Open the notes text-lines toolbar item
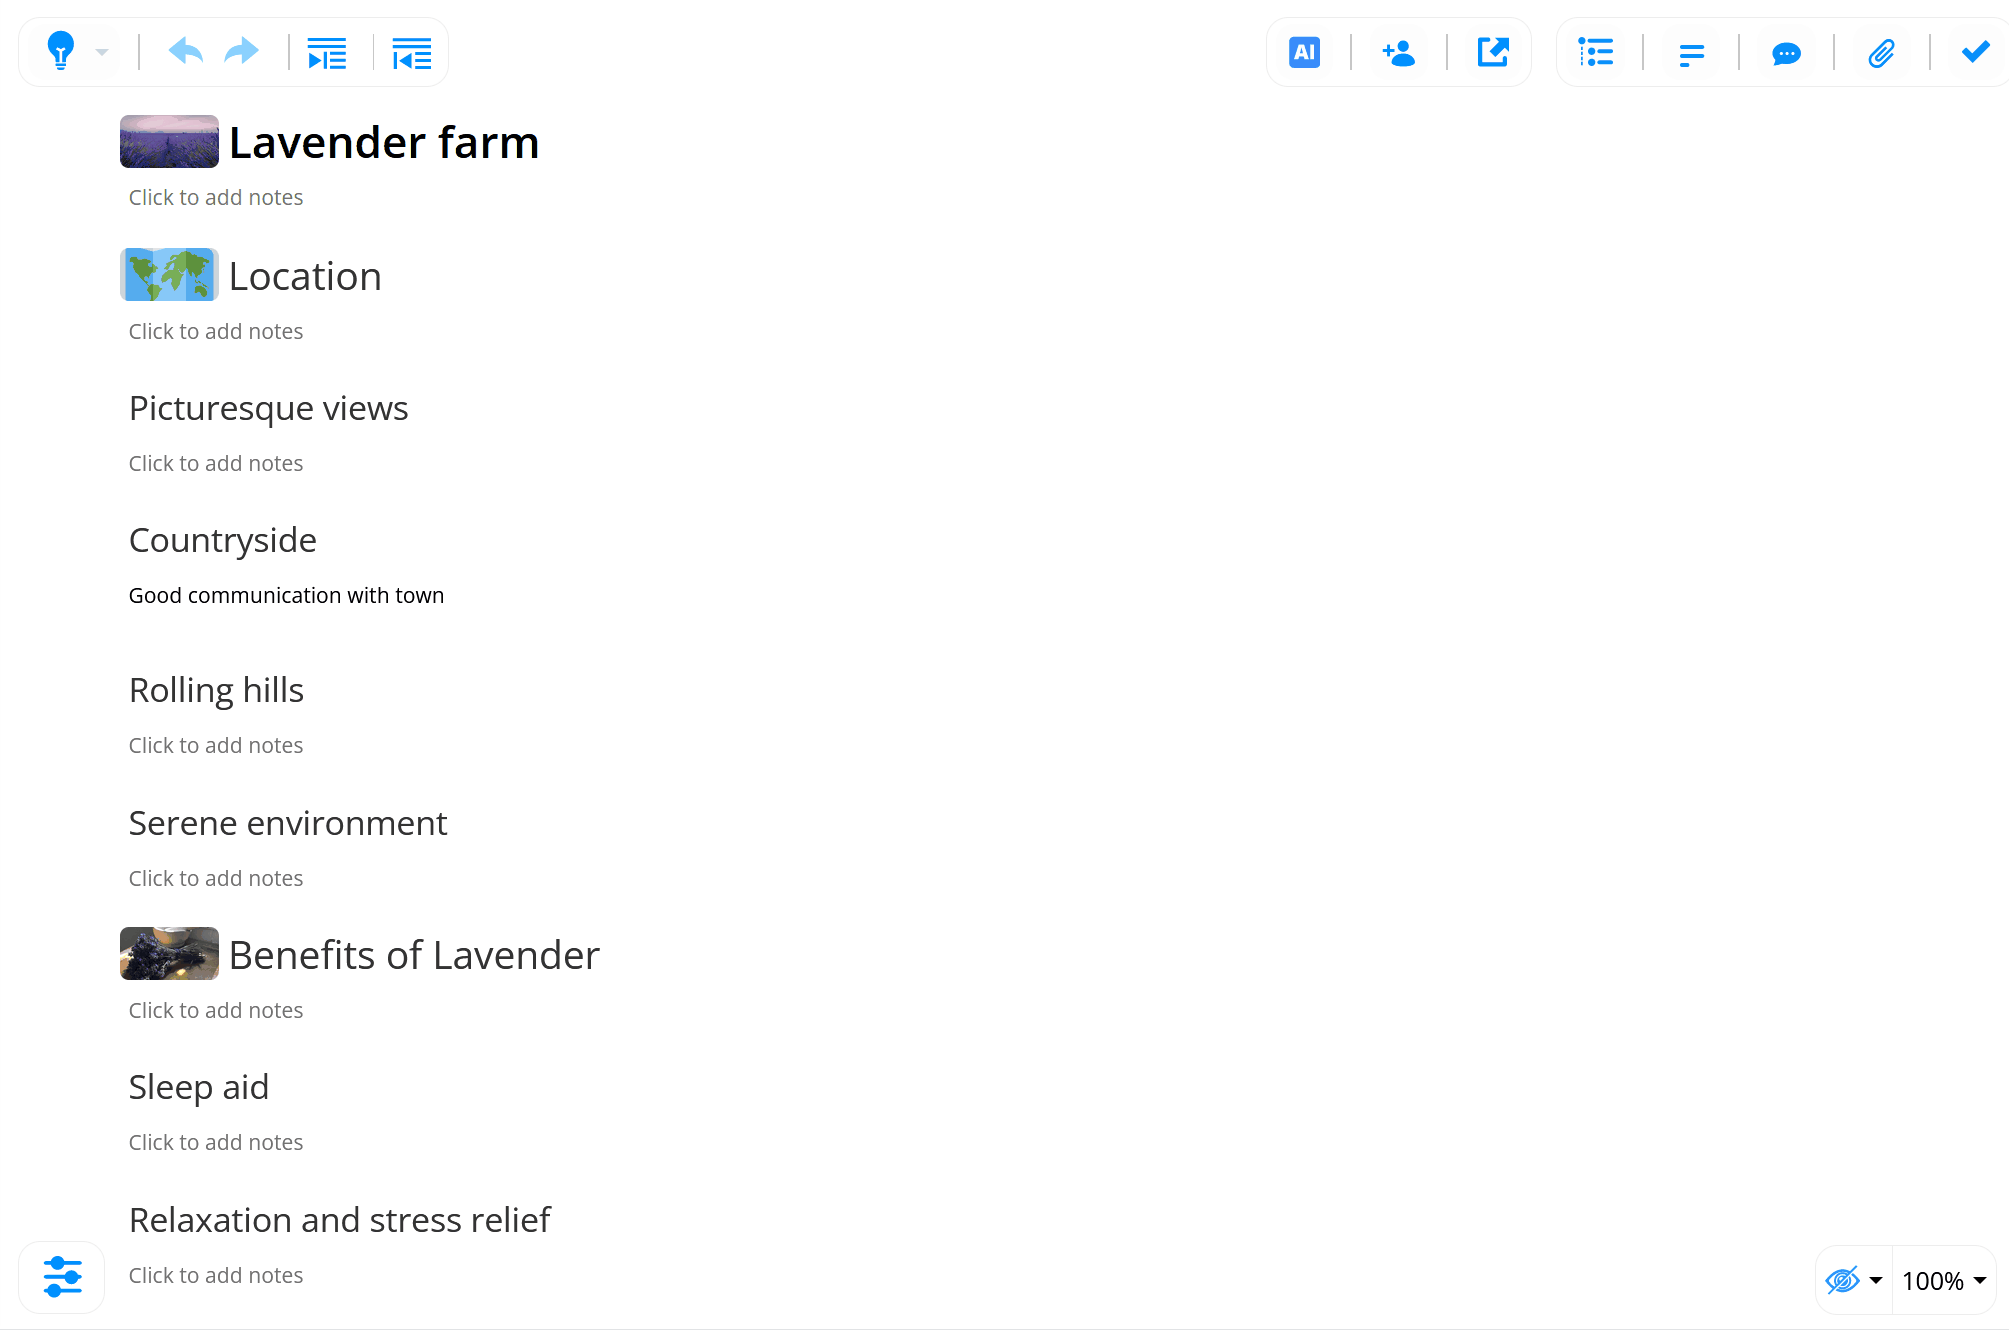2009x1330 pixels. pyautogui.click(x=1691, y=54)
